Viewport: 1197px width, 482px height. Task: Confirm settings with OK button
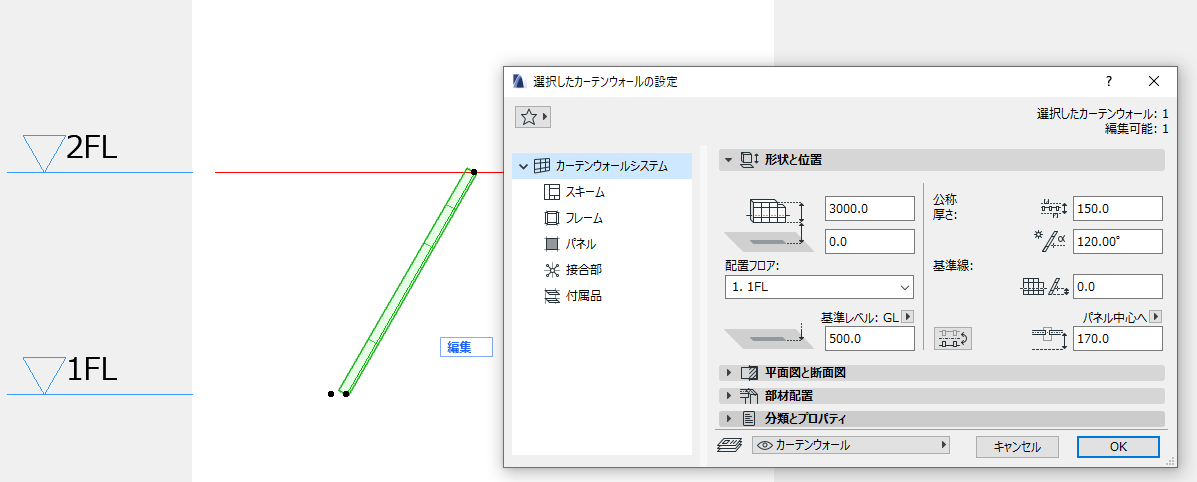pyautogui.click(x=1118, y=447)
